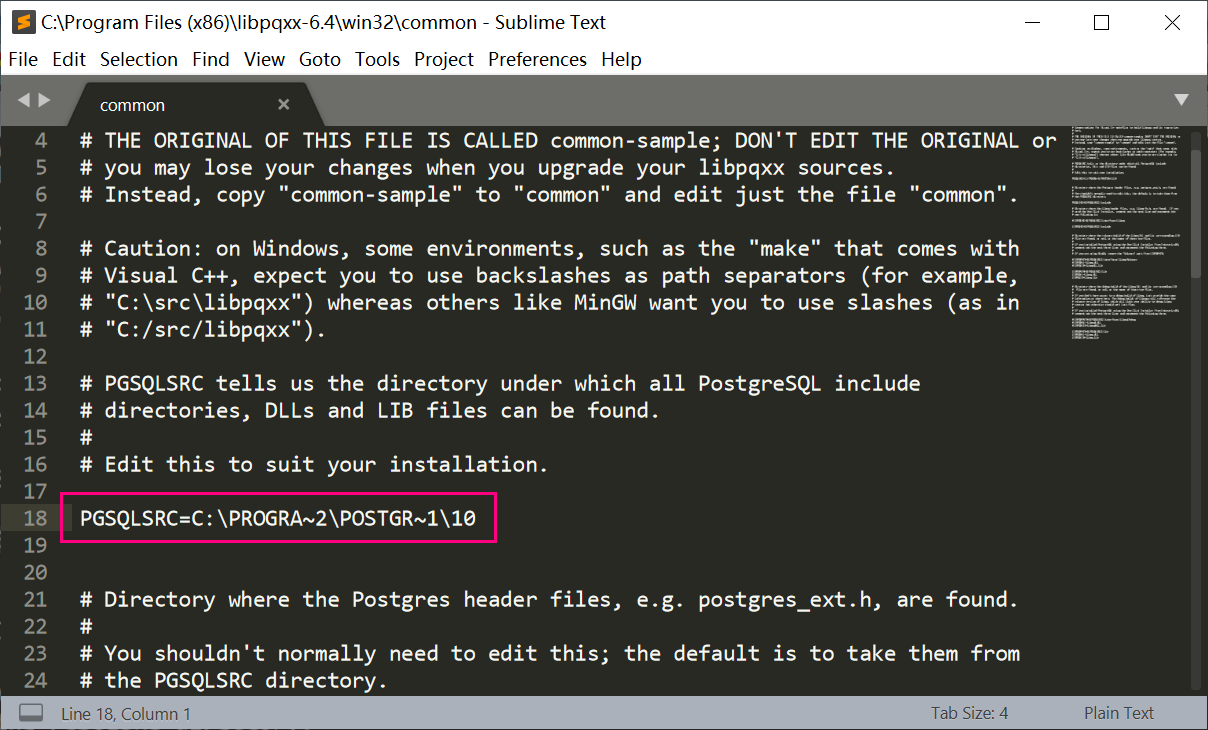
Task: Select the common file tab
Action: pos(133,105)
